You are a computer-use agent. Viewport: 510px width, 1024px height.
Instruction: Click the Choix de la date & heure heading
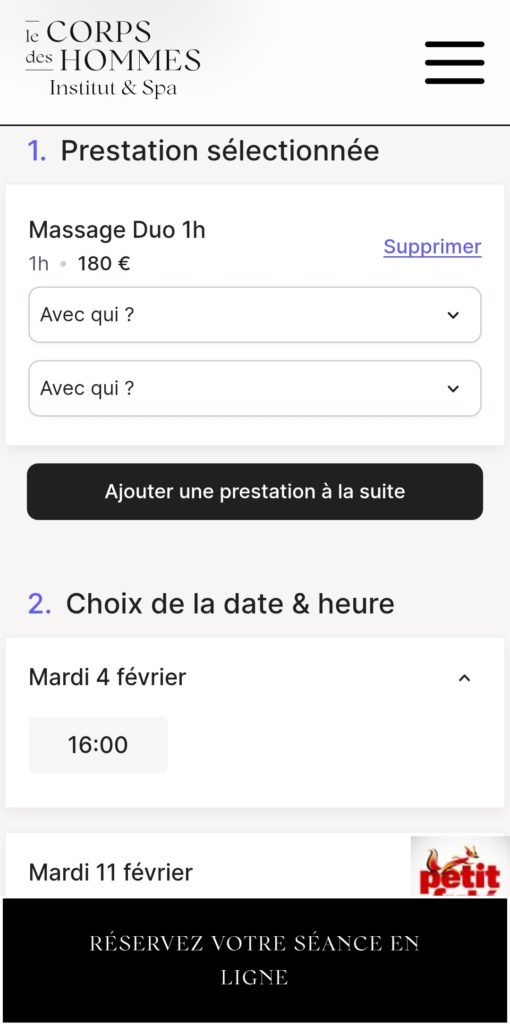pyautogui.click(x=230, y=604)
